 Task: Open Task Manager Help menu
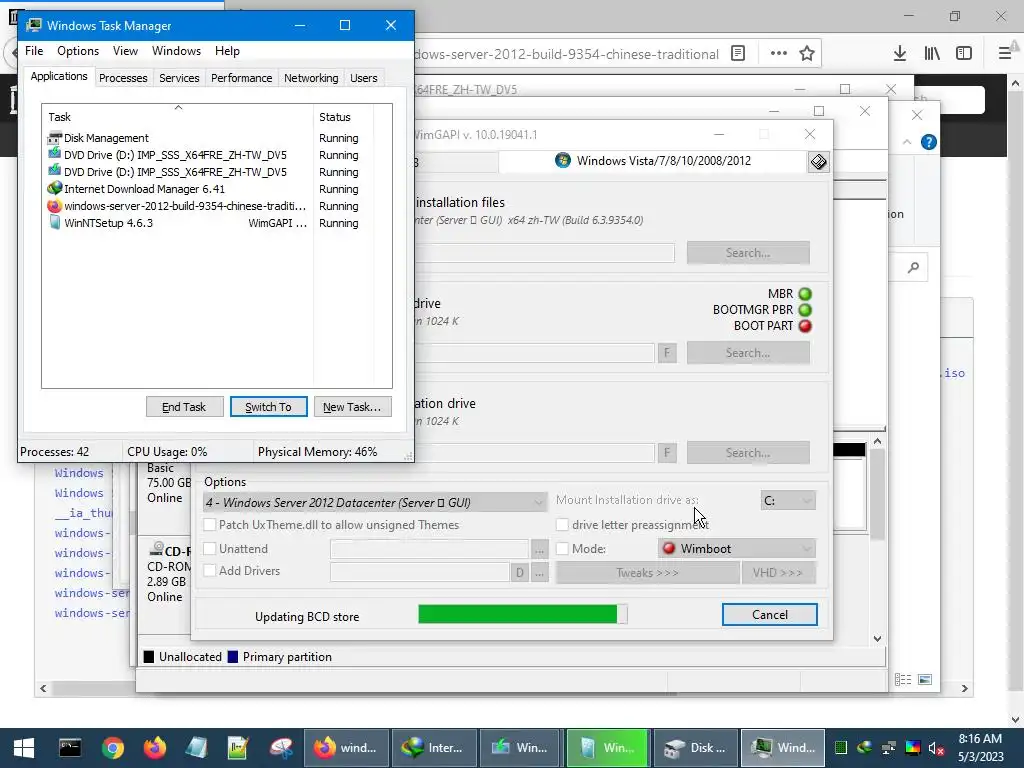[227, 51]
